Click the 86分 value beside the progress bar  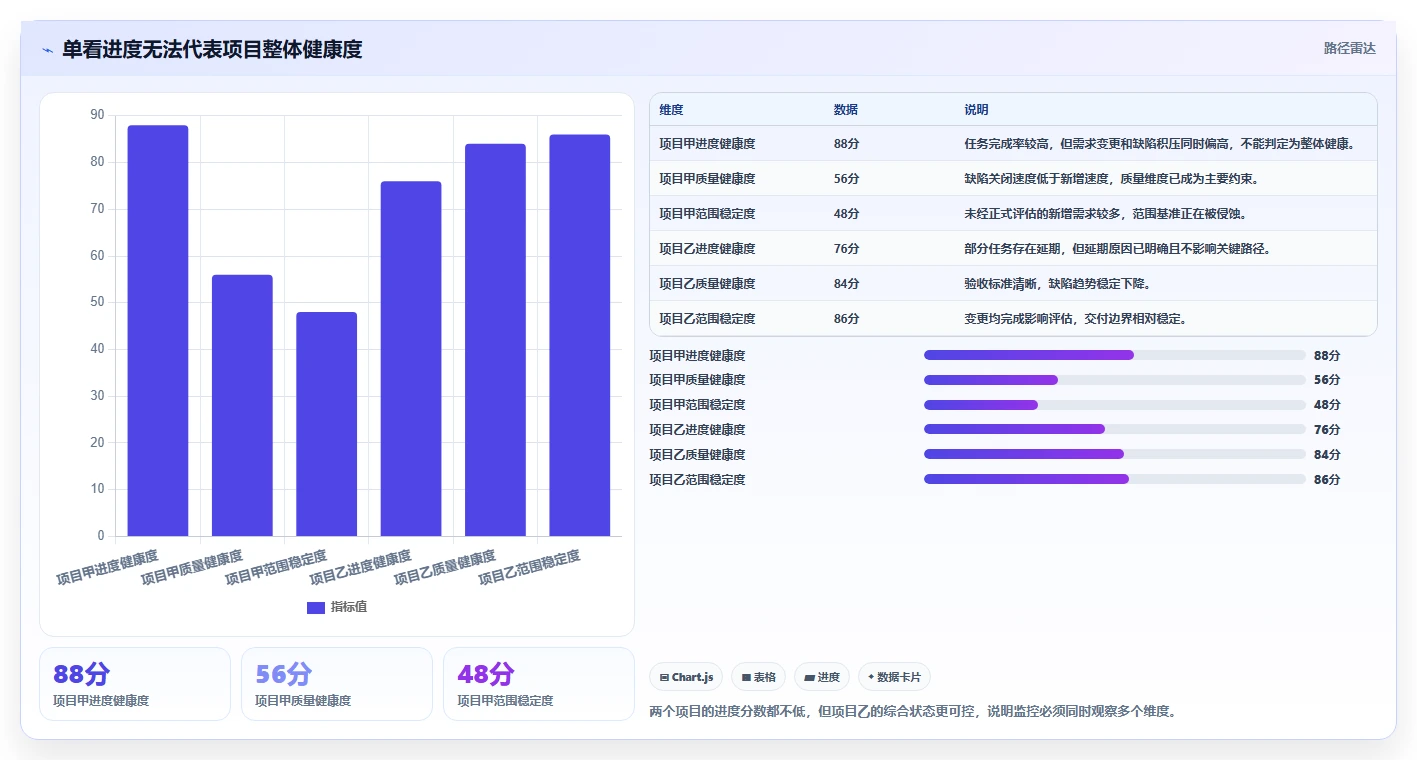pyautogui.click(x=1327, y=480)
